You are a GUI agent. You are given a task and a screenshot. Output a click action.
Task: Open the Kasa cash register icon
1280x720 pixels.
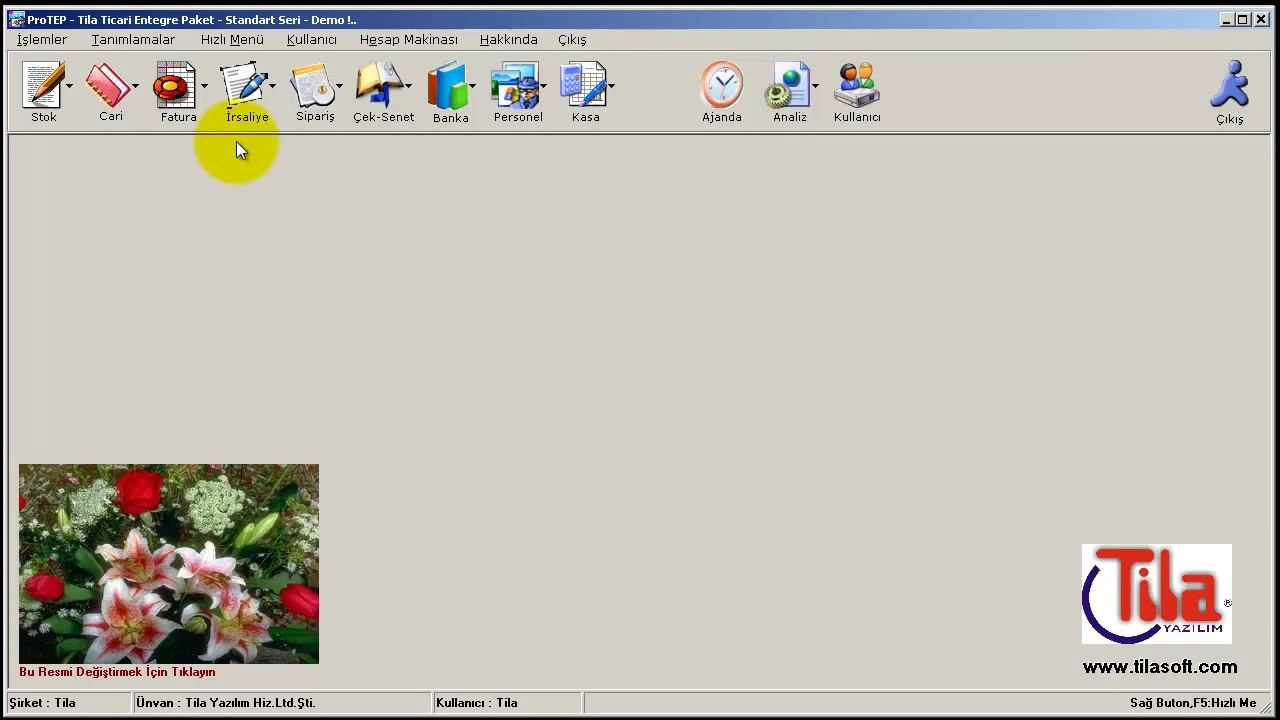click(x=583, y=86)
